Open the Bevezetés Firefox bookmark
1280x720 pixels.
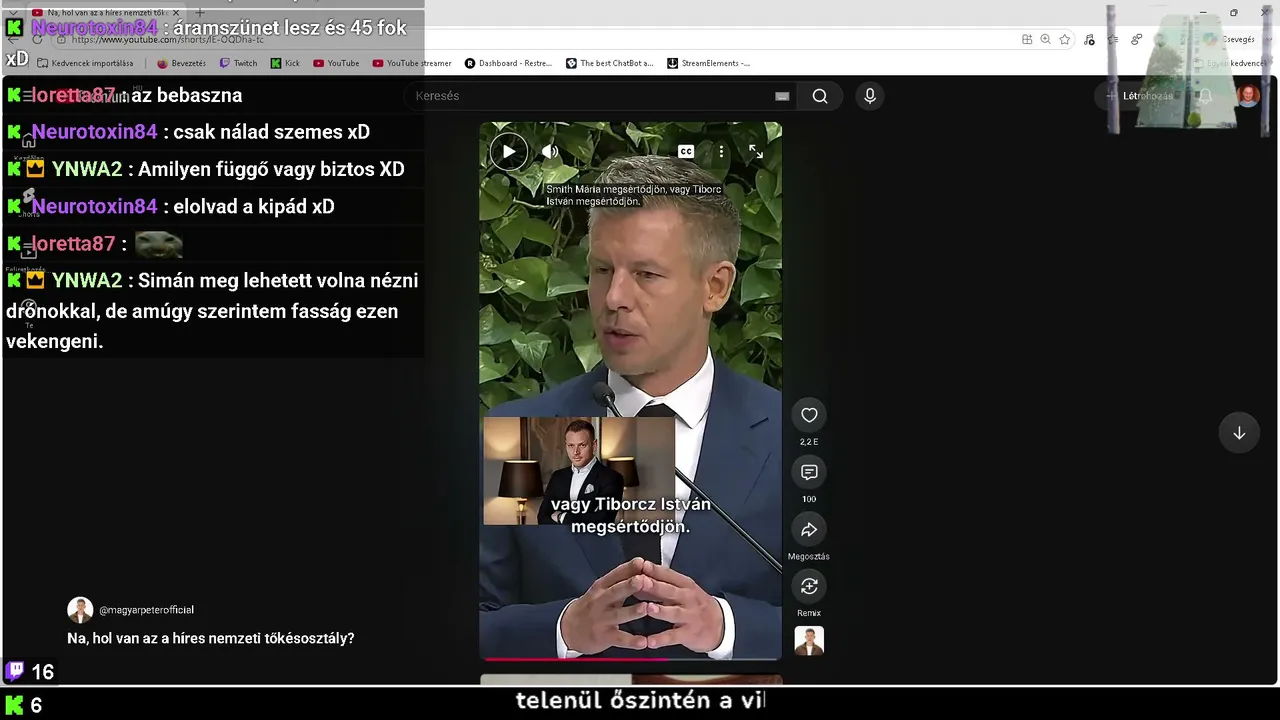(181, 63)
